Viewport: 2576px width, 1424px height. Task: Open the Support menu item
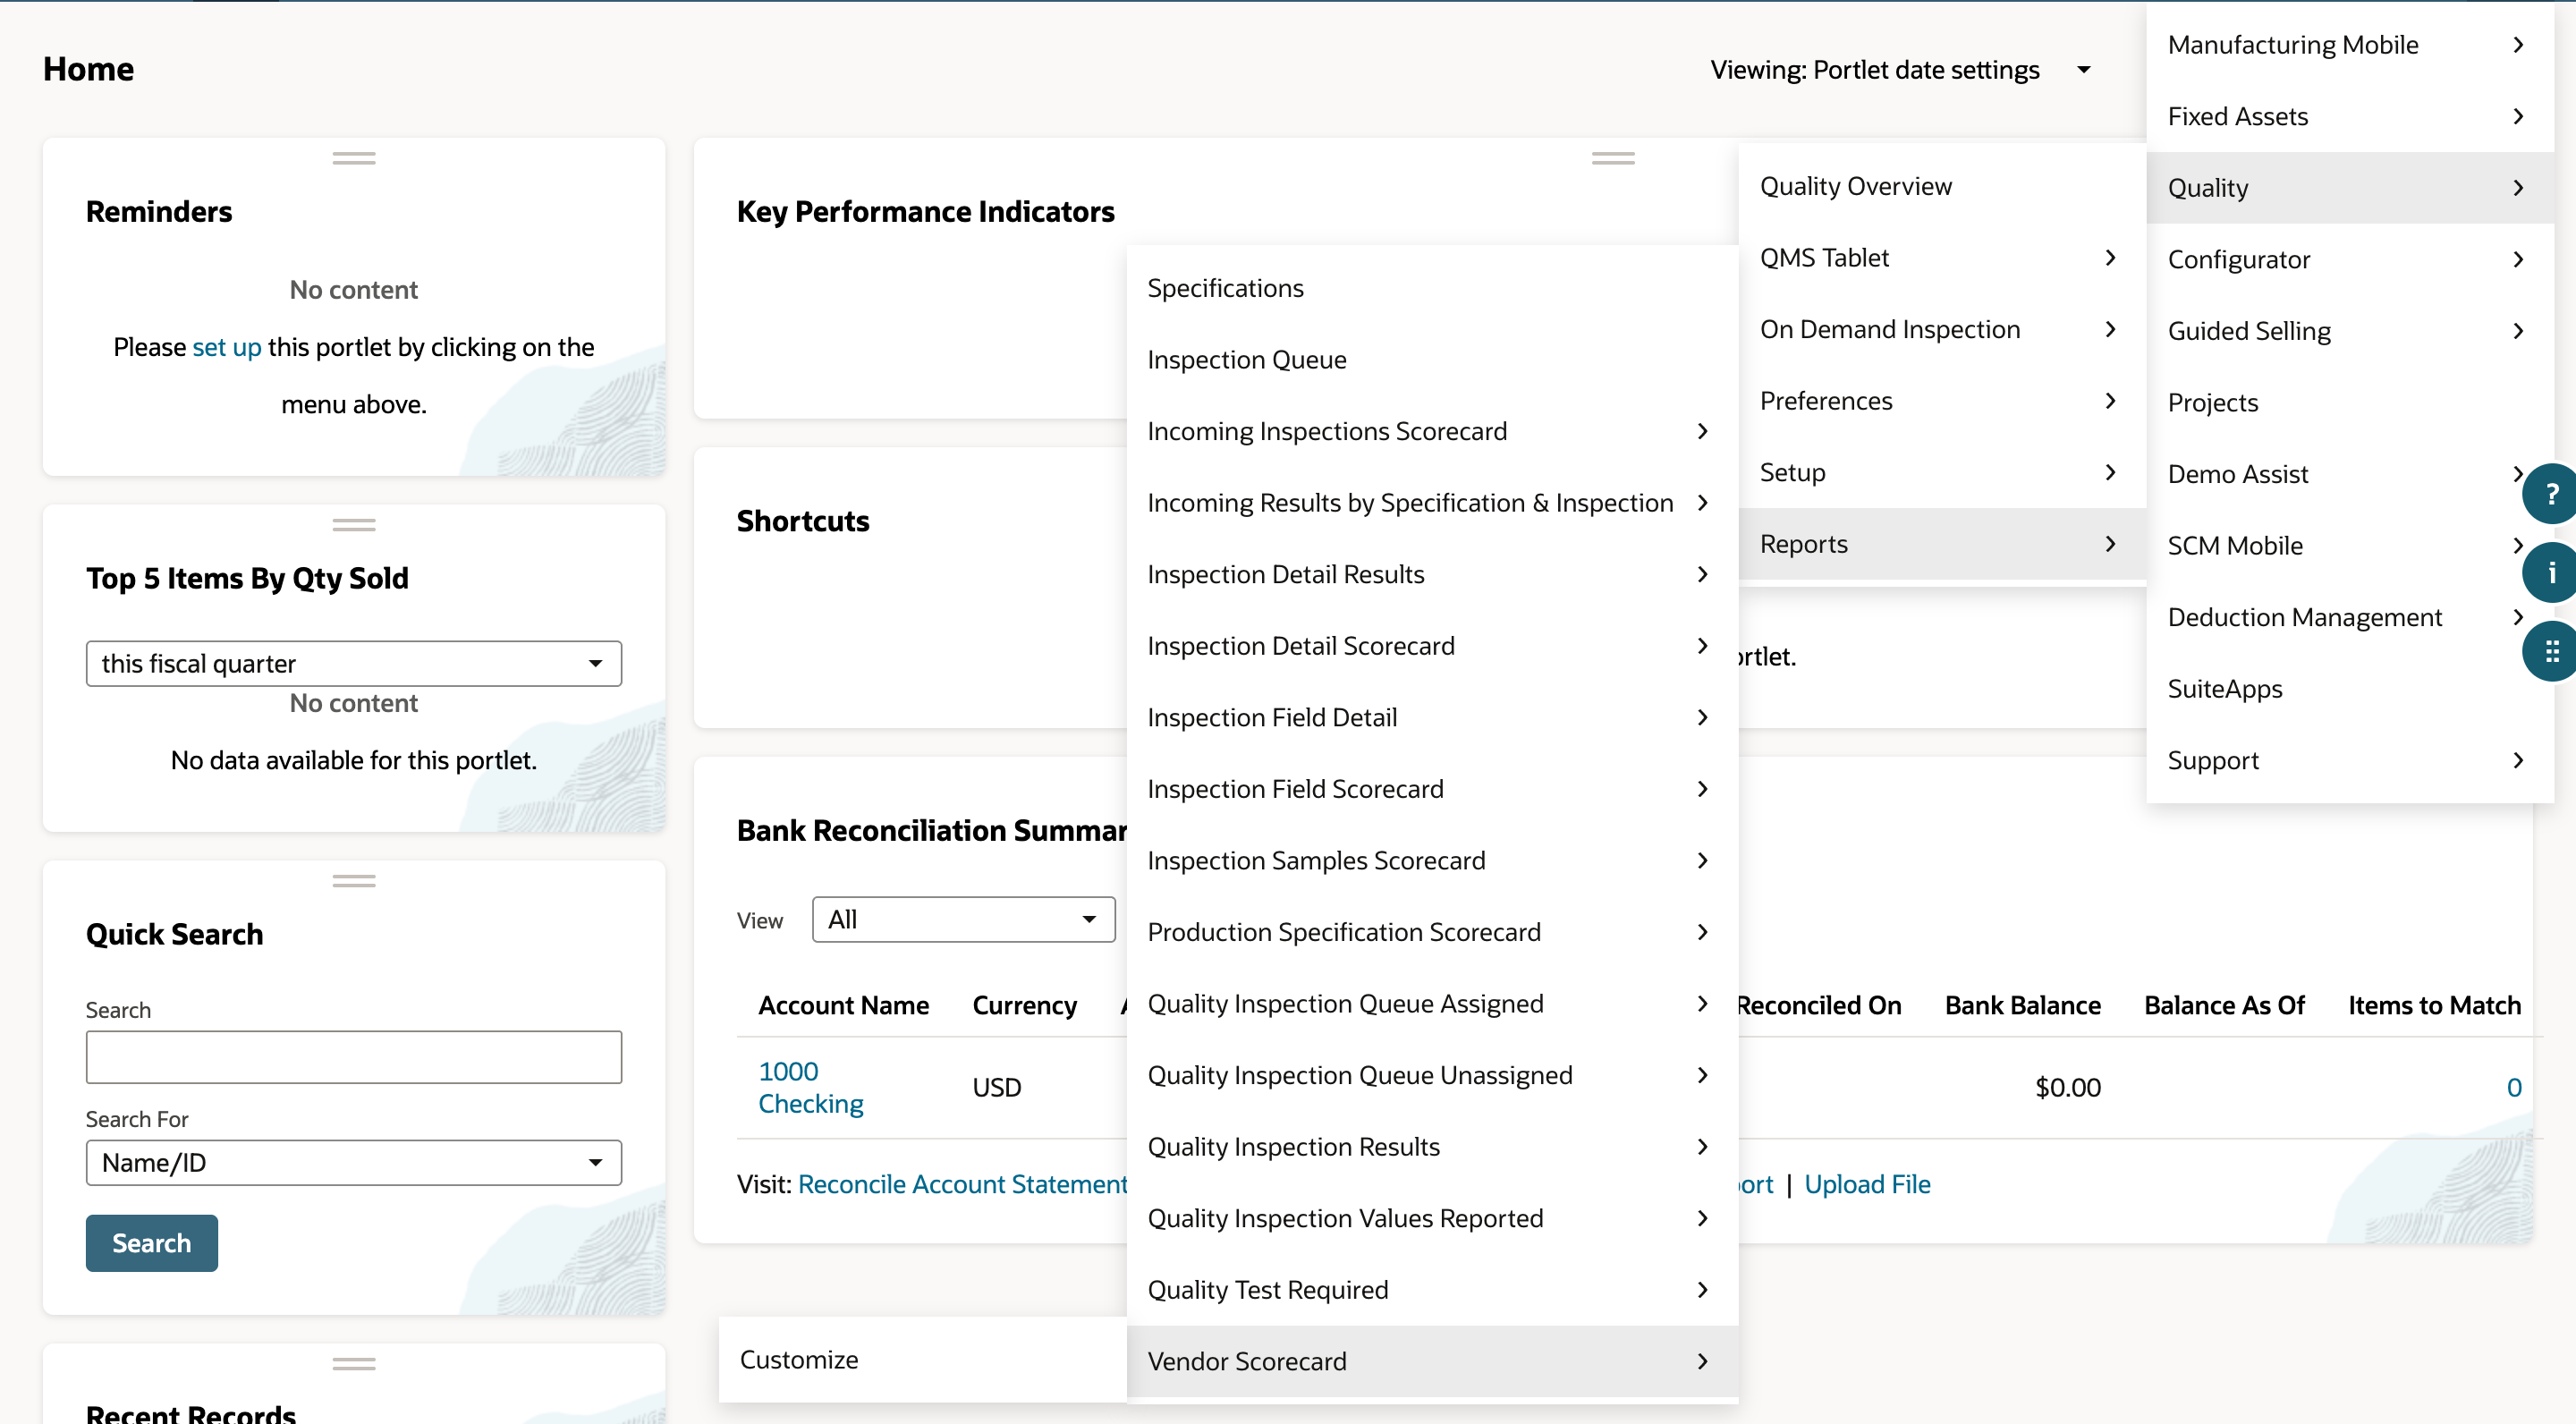click(x=2350, y=761)
